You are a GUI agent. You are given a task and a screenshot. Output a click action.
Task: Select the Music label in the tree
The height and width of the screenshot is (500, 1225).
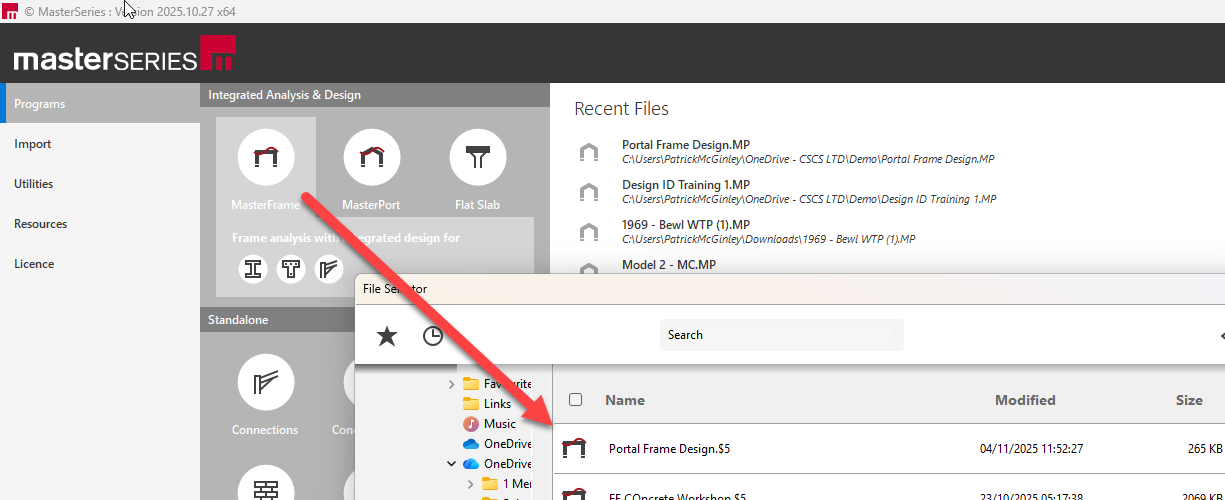pos(500,424)
